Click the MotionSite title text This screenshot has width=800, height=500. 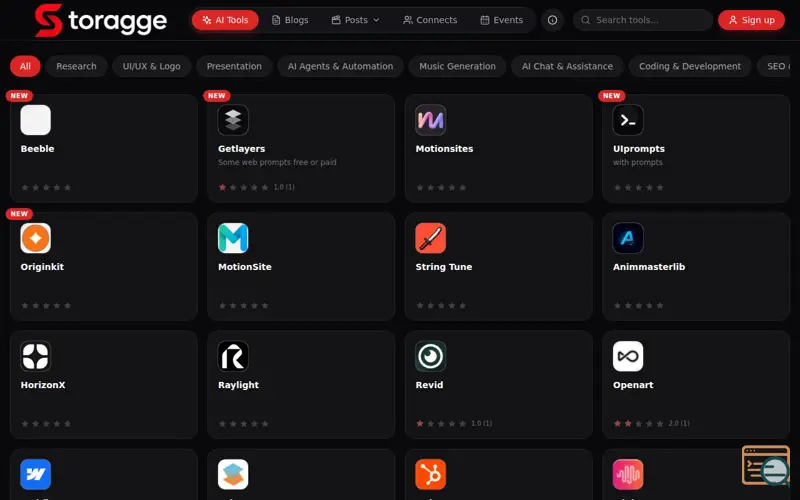(245, 267)
